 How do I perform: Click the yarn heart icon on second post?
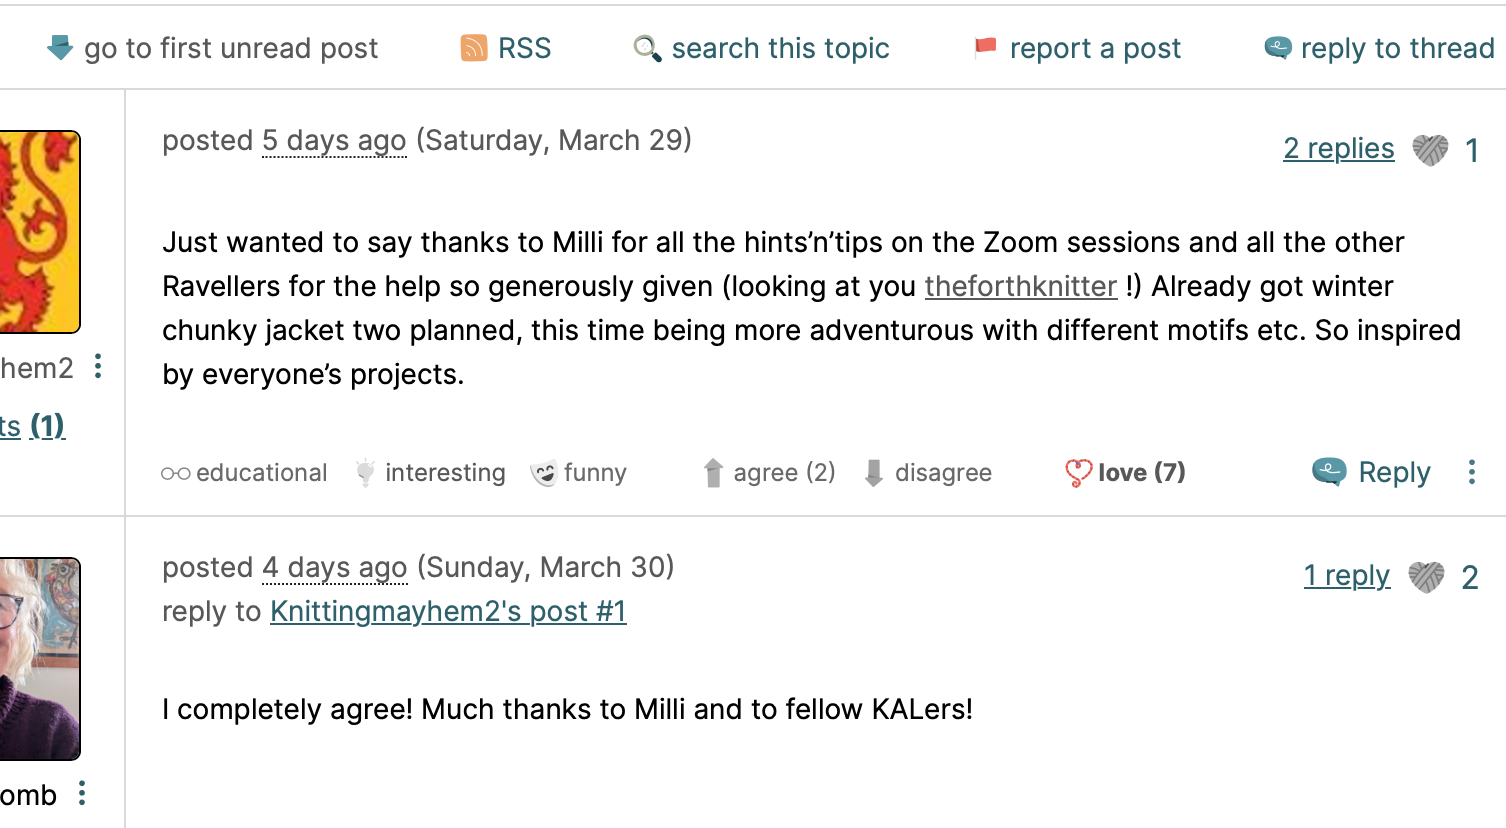click(x=1426, y=577)
